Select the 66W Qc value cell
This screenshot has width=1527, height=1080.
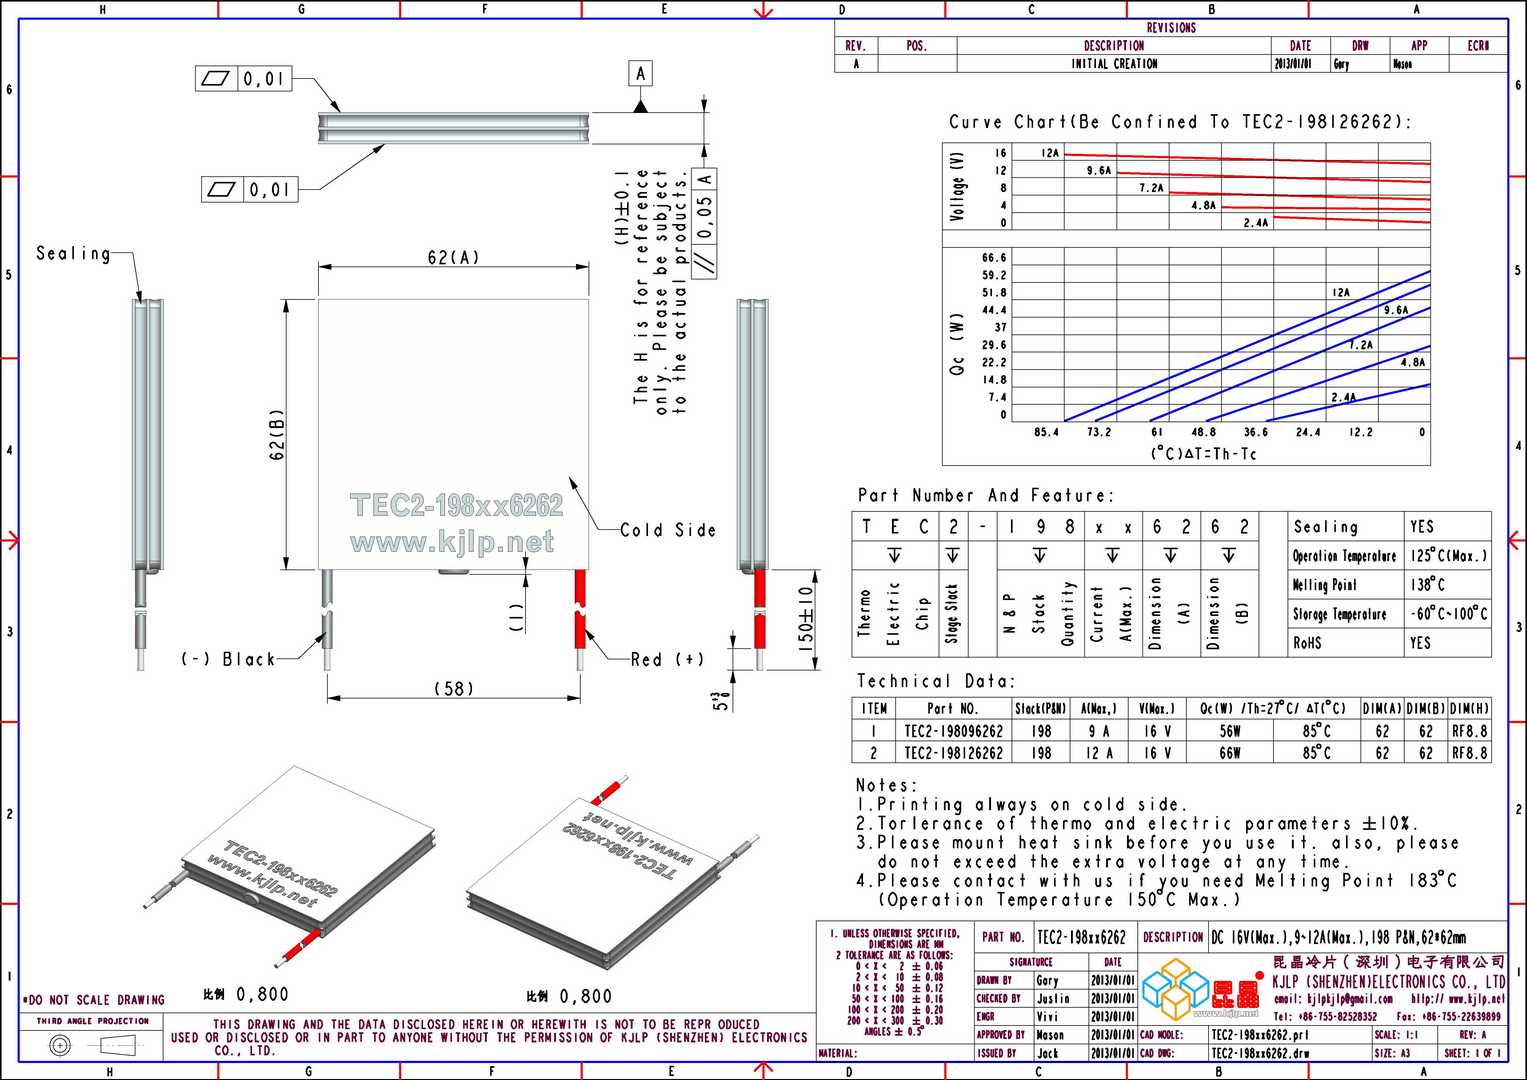click(x=1230, y=753)
